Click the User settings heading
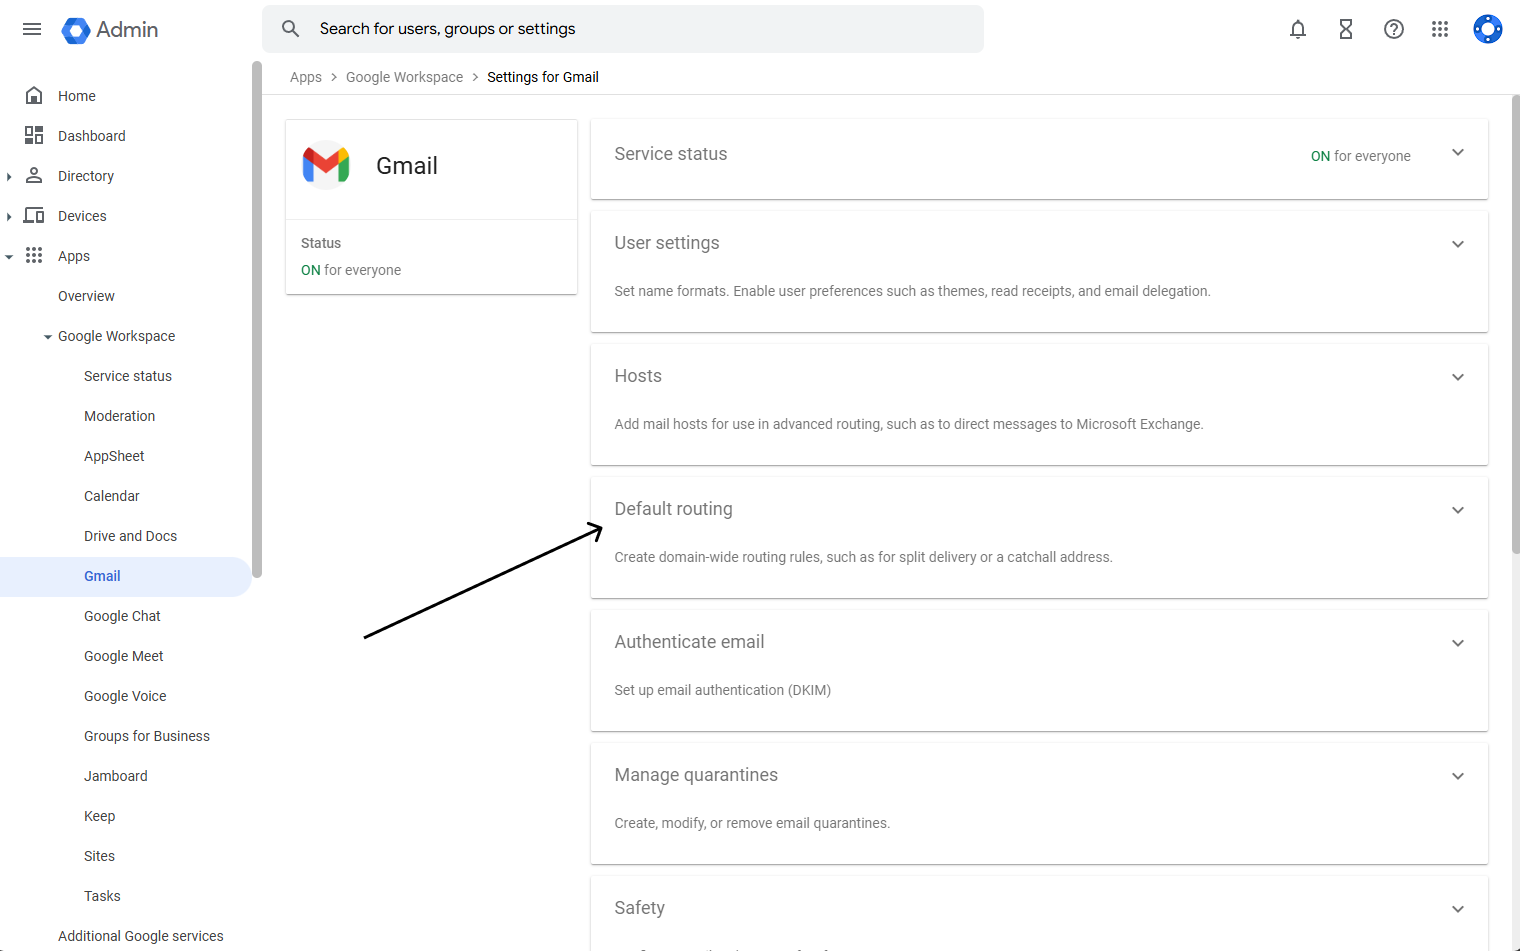 (x=667, y=243)
